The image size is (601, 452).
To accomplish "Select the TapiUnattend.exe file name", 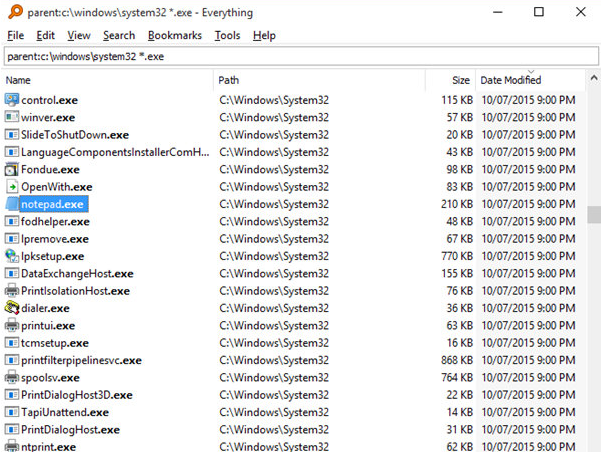I will pyautogui.click(x=65, y=412).
